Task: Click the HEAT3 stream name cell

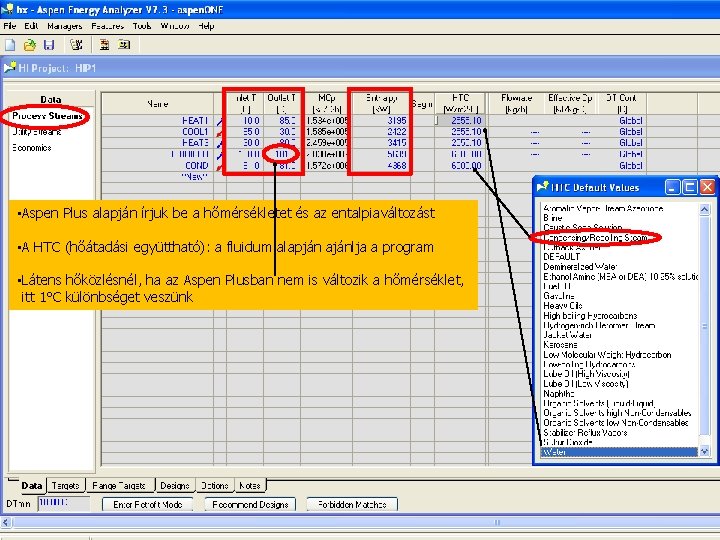Action: pyautogui.click(x=158, y=143)
